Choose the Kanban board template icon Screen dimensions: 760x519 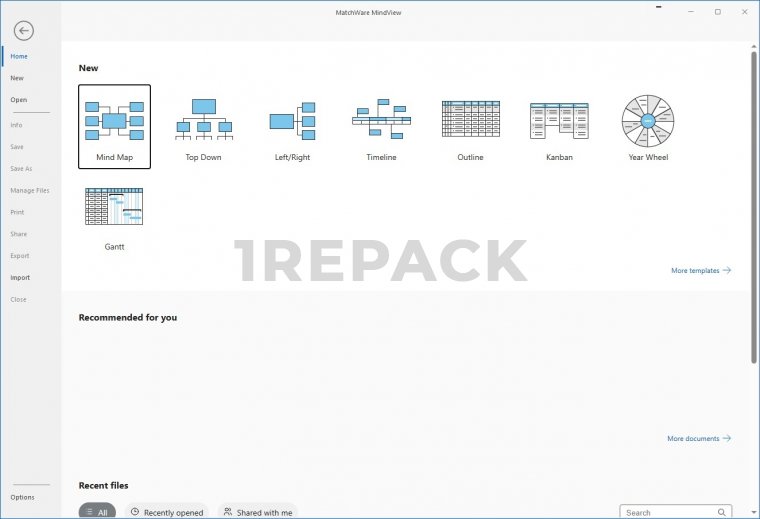(x=559, y=120)
